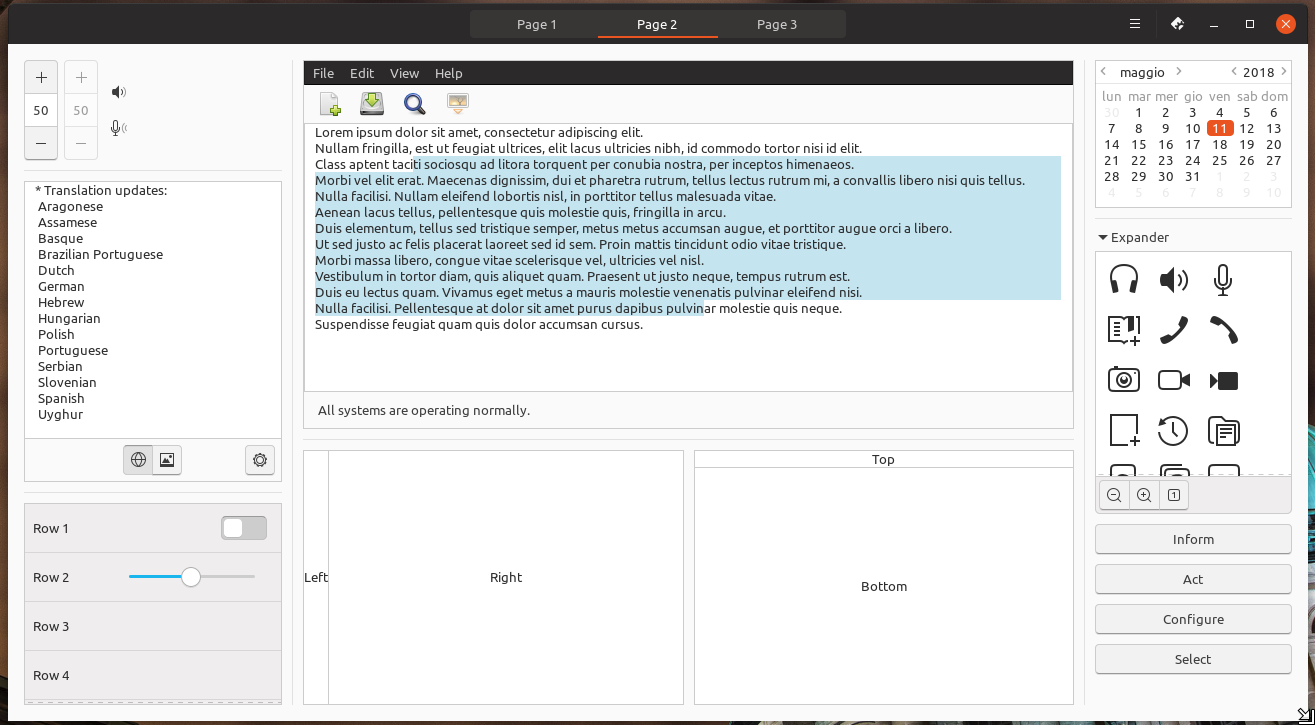The image size is (1315, 725).
Task: Open the File menu
Action: [x=323, y=73]
